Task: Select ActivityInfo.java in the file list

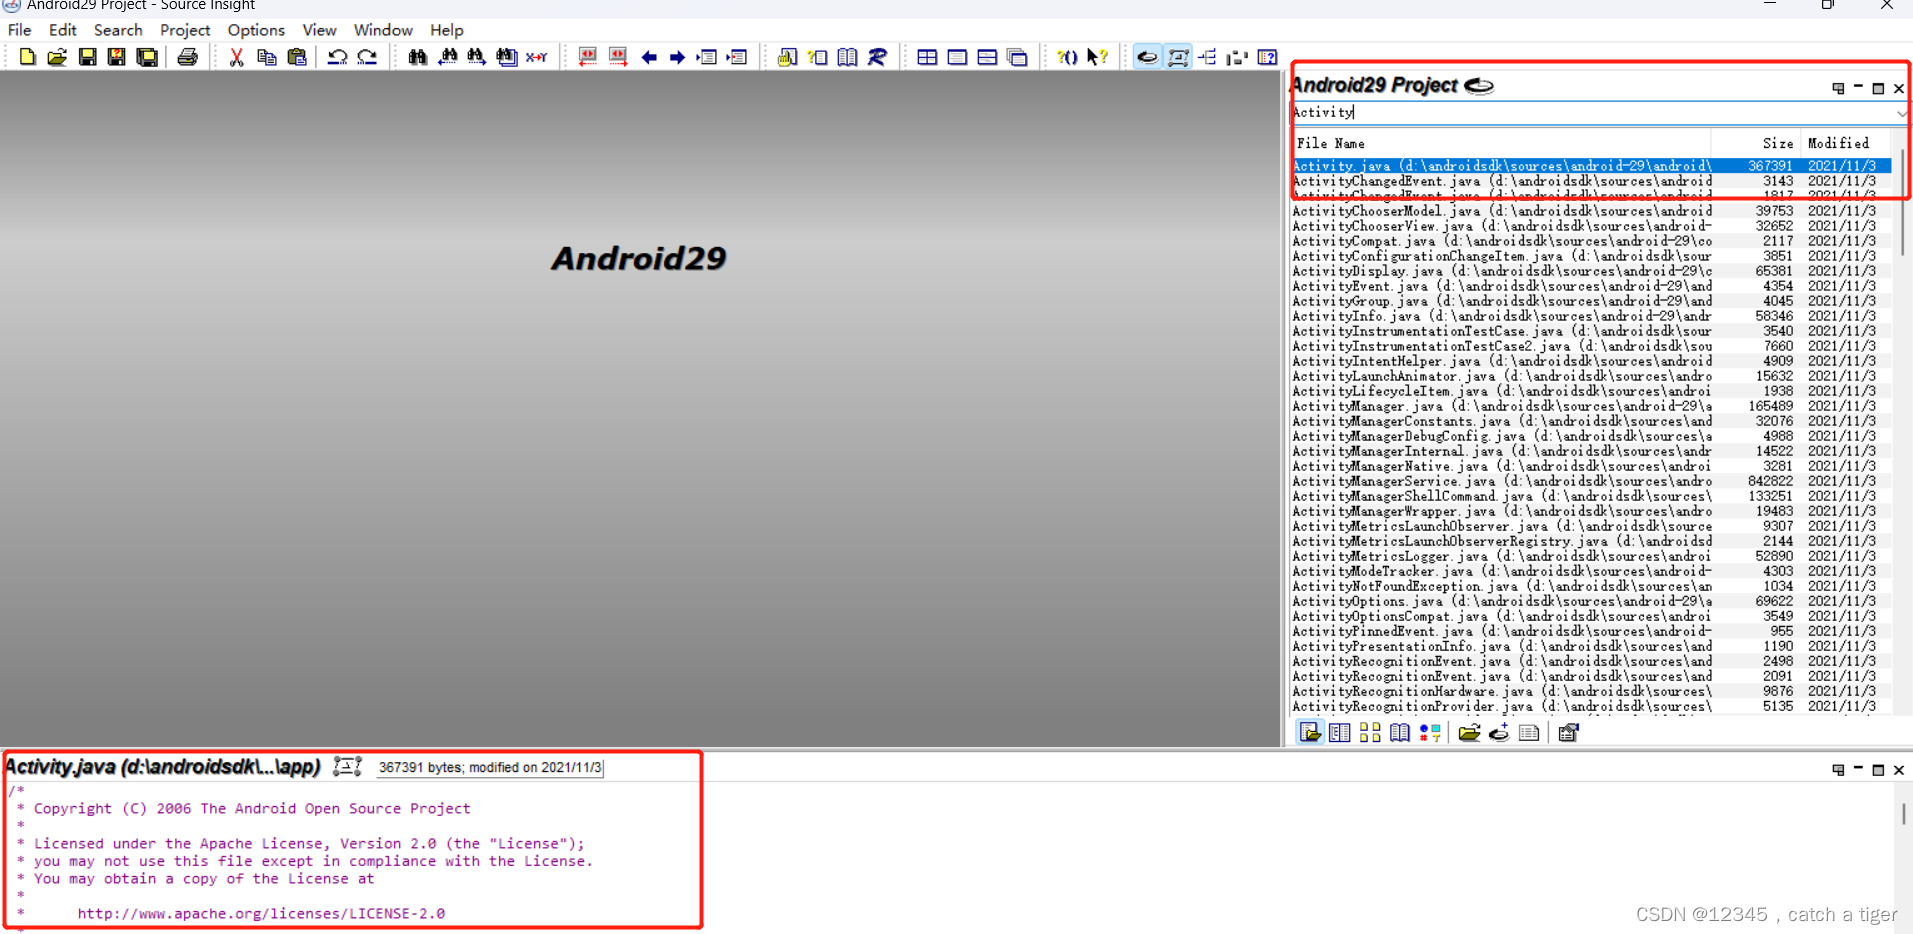Action: click(x=1591, y=316)
